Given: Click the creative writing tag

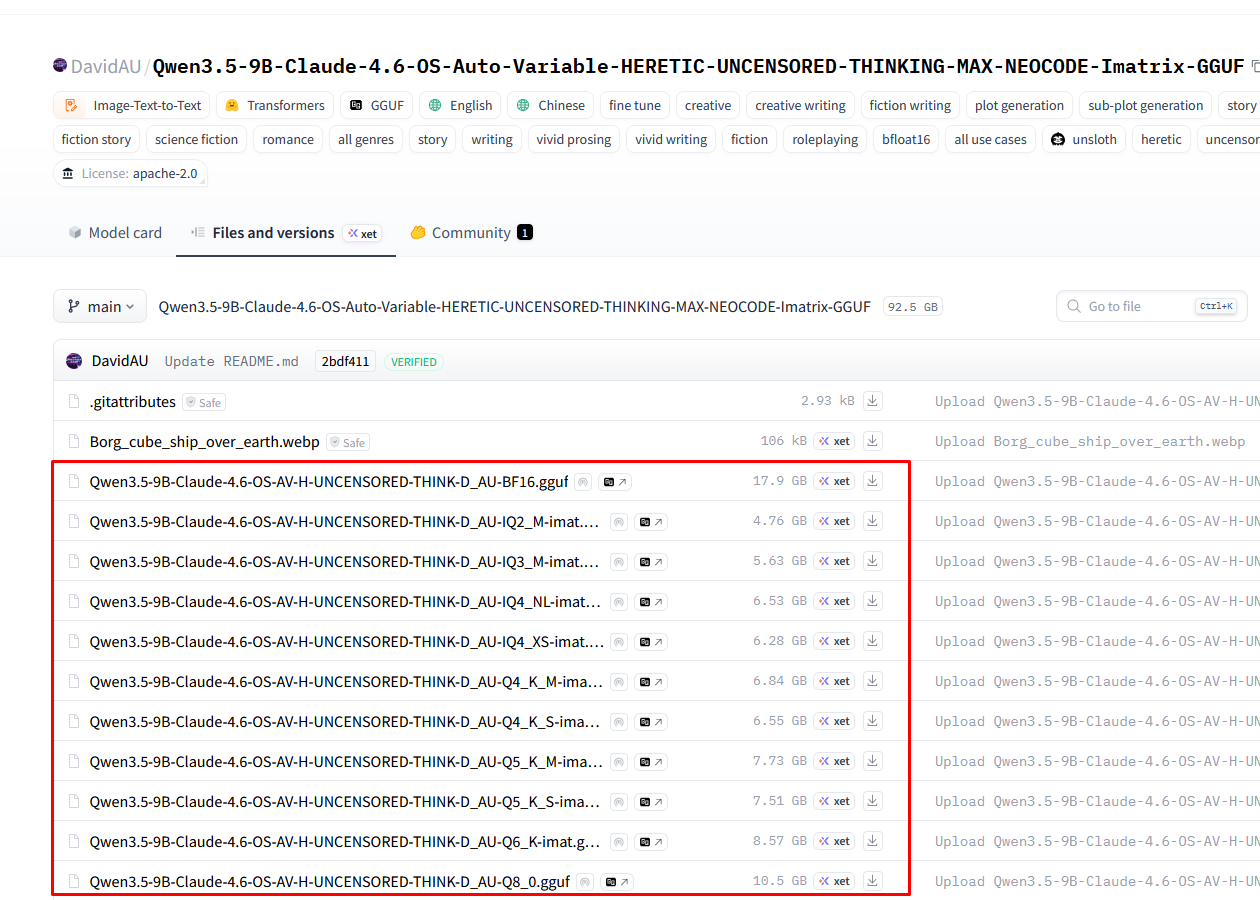Looking at the screenshot, I should [x=800, y=105].
